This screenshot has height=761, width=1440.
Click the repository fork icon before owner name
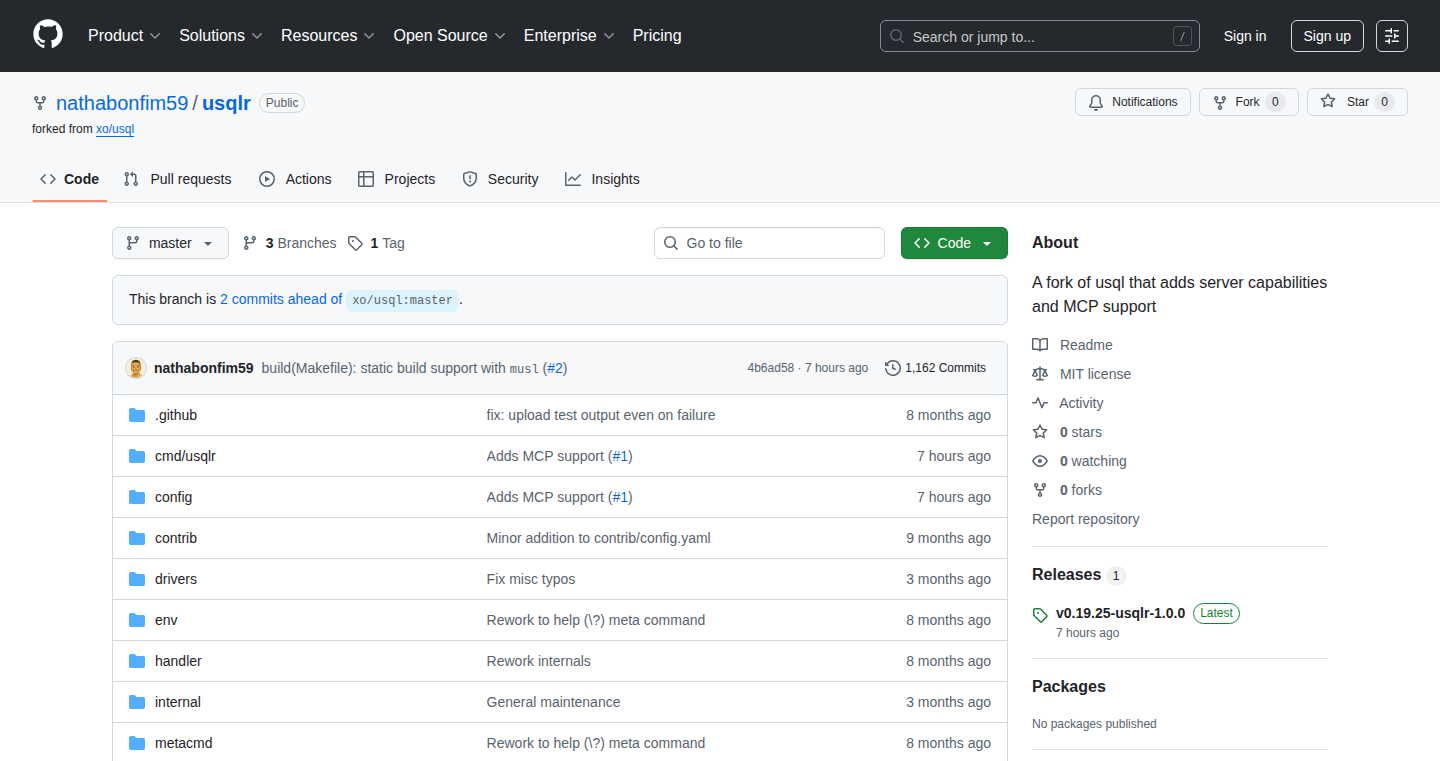pos(40,103)
